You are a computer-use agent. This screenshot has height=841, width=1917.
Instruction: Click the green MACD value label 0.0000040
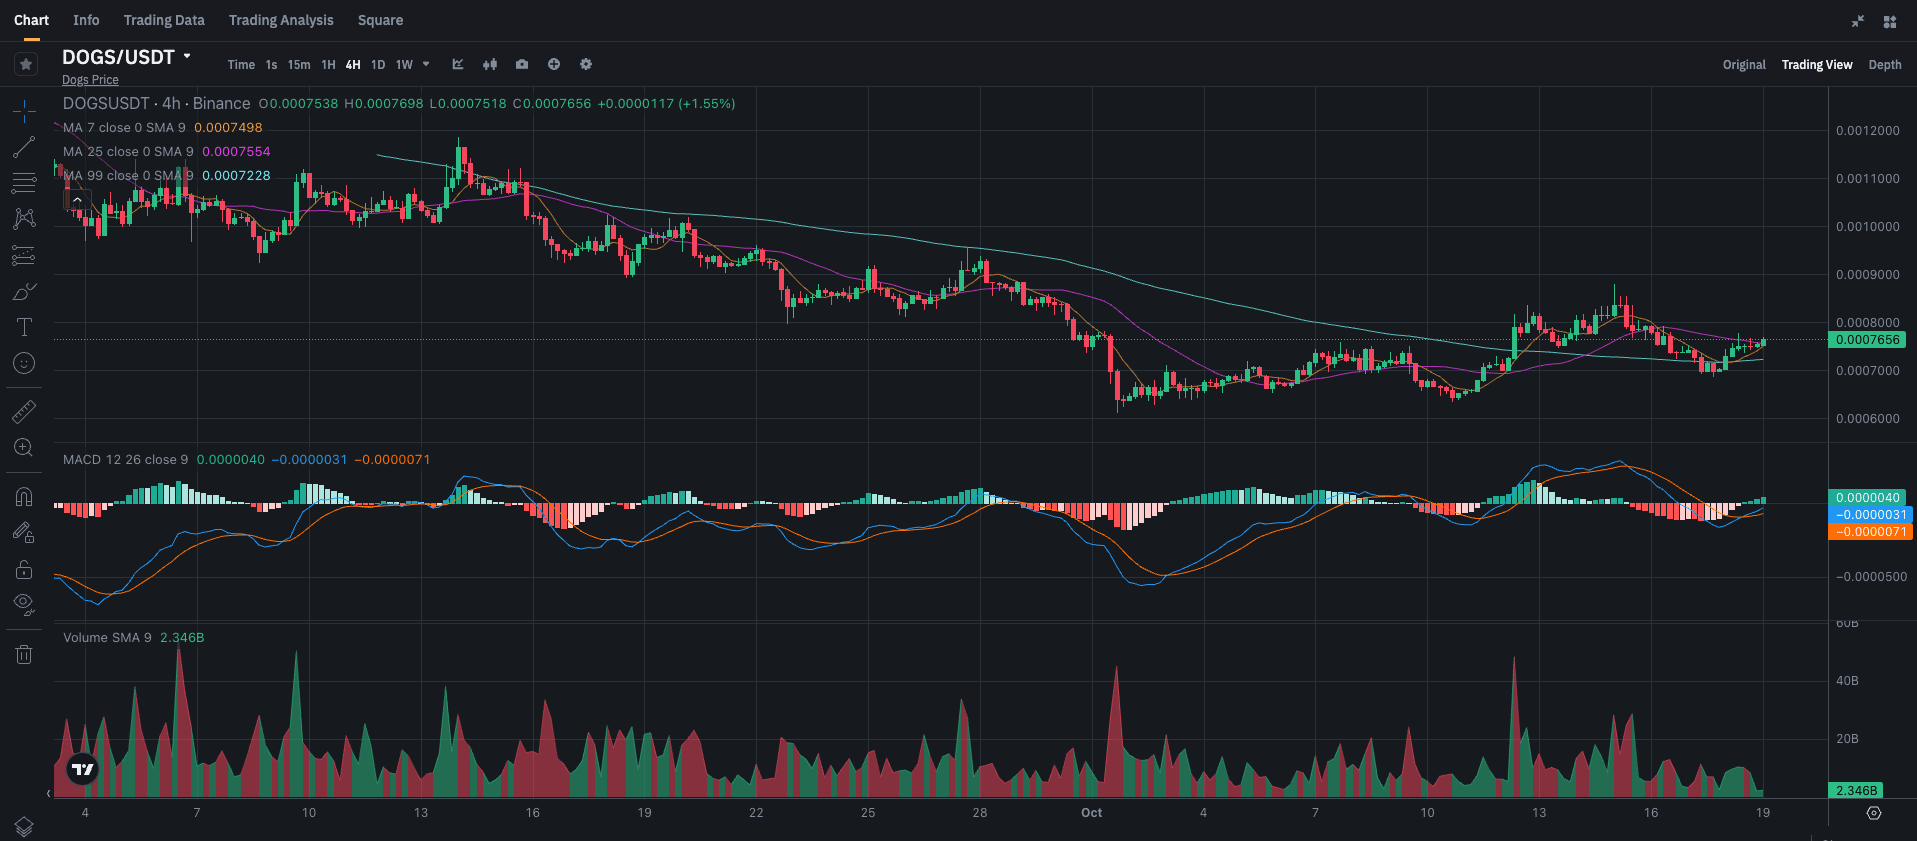[1867, 498]
